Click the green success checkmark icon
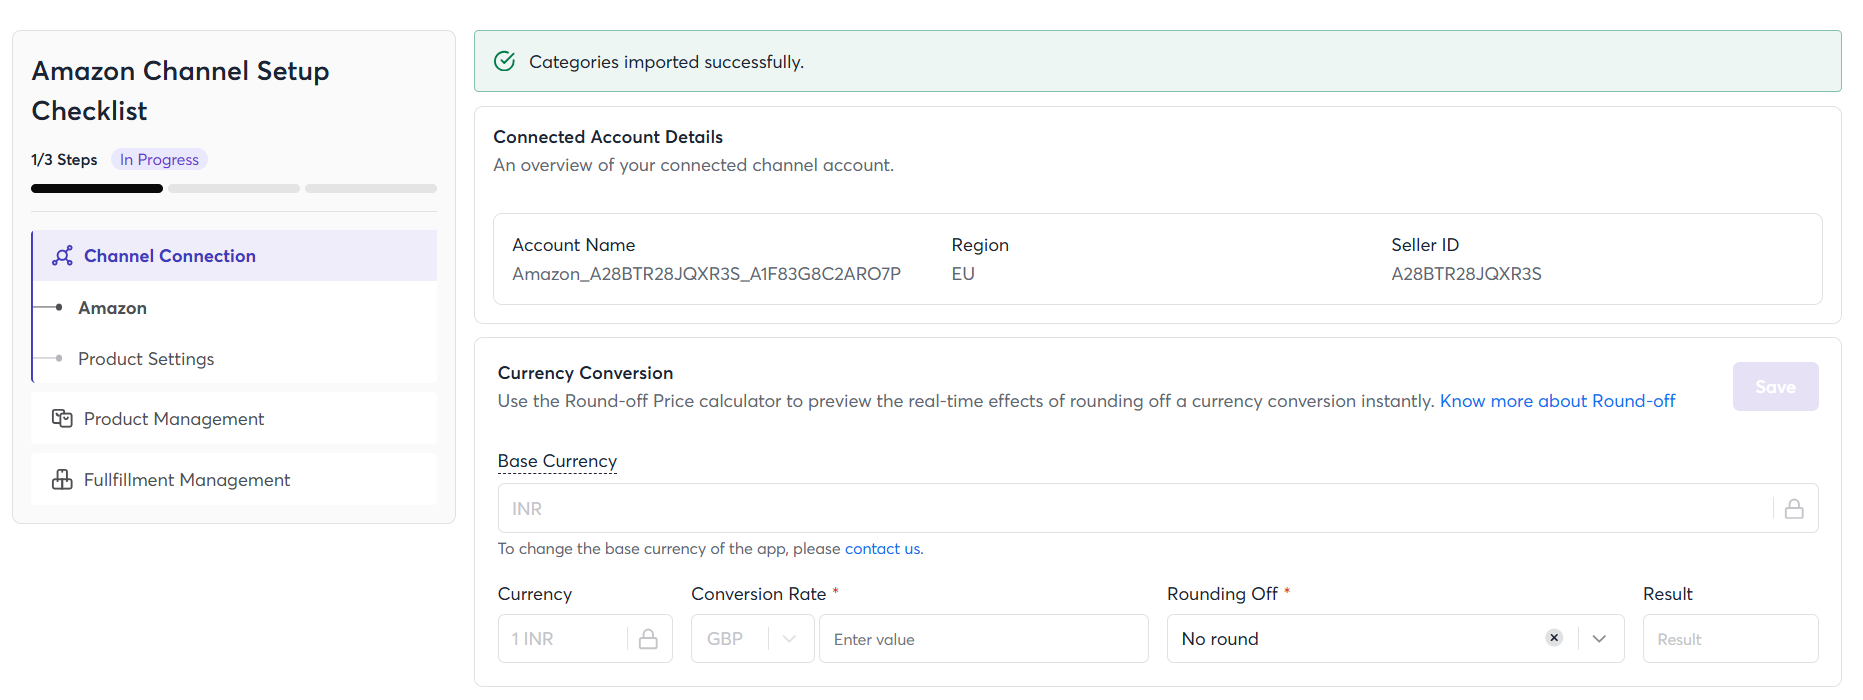 point(505,62)
